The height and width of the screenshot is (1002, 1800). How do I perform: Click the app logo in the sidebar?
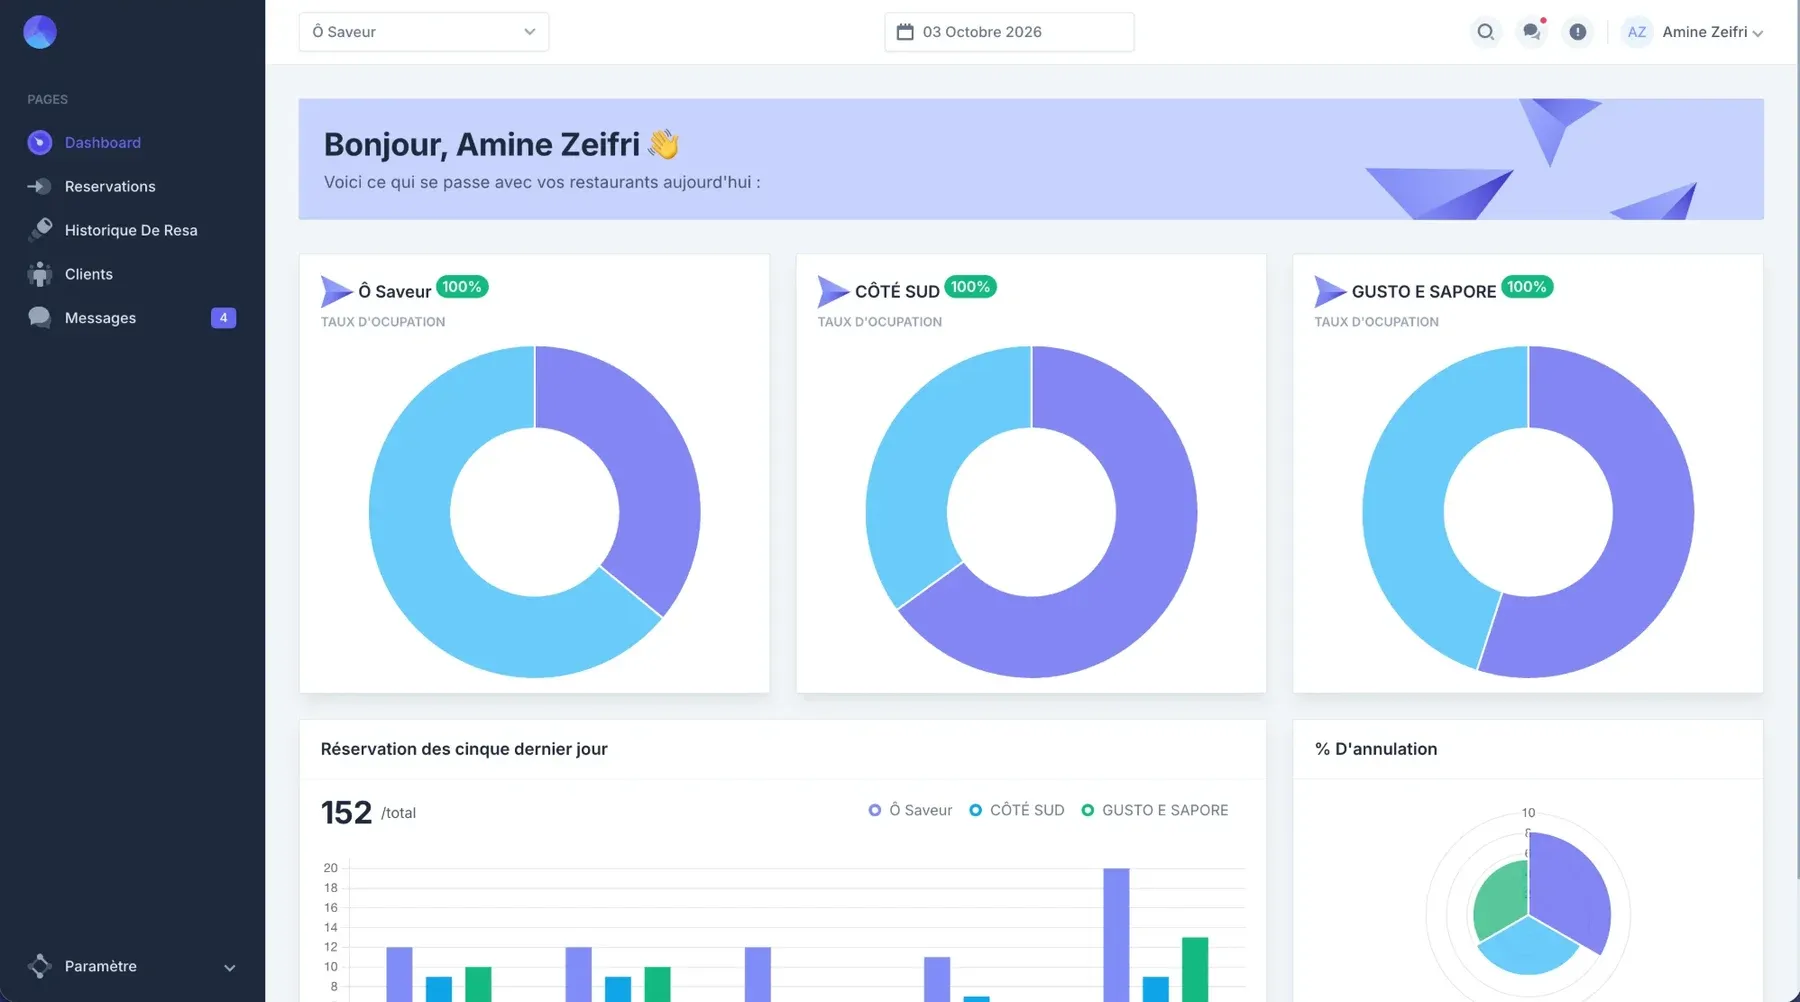[x=40, y=32]
